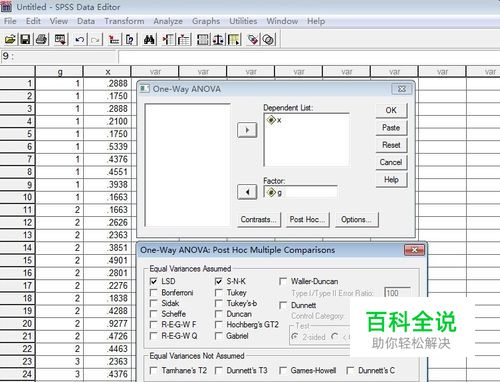Click left arrow button beside Factor field
Viewport: 500px width, 382px height.
point(247,192)
